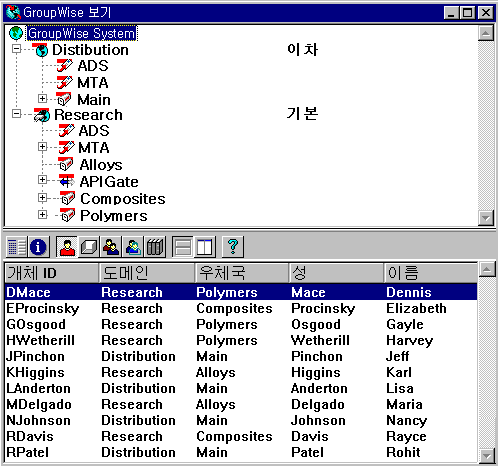
Task: Select the RPatel user row
Action: 241,452
